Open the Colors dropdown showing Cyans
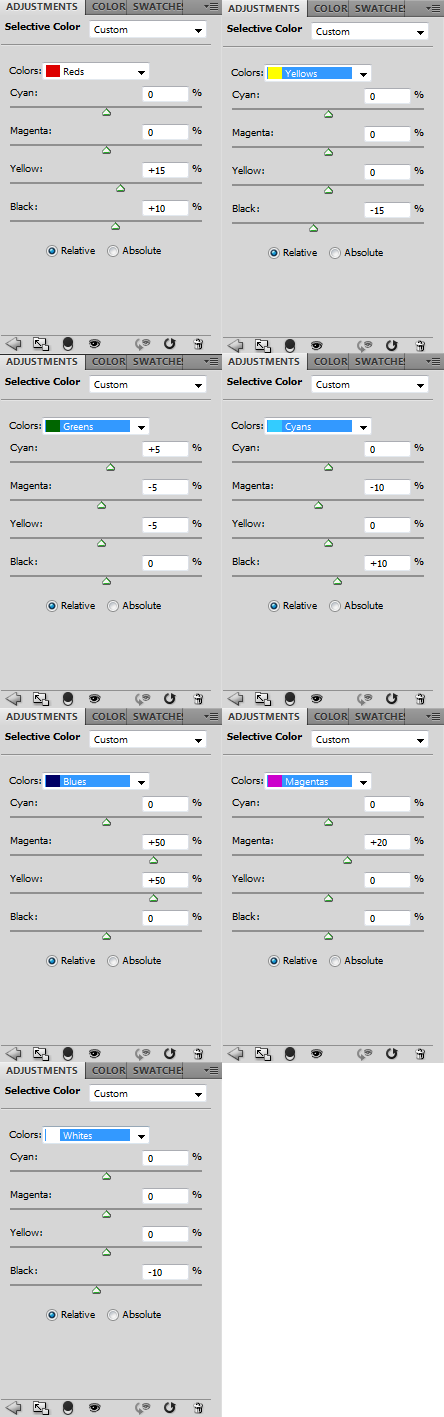The height and width of the screenshot is (1417, 444). point(319,426)
